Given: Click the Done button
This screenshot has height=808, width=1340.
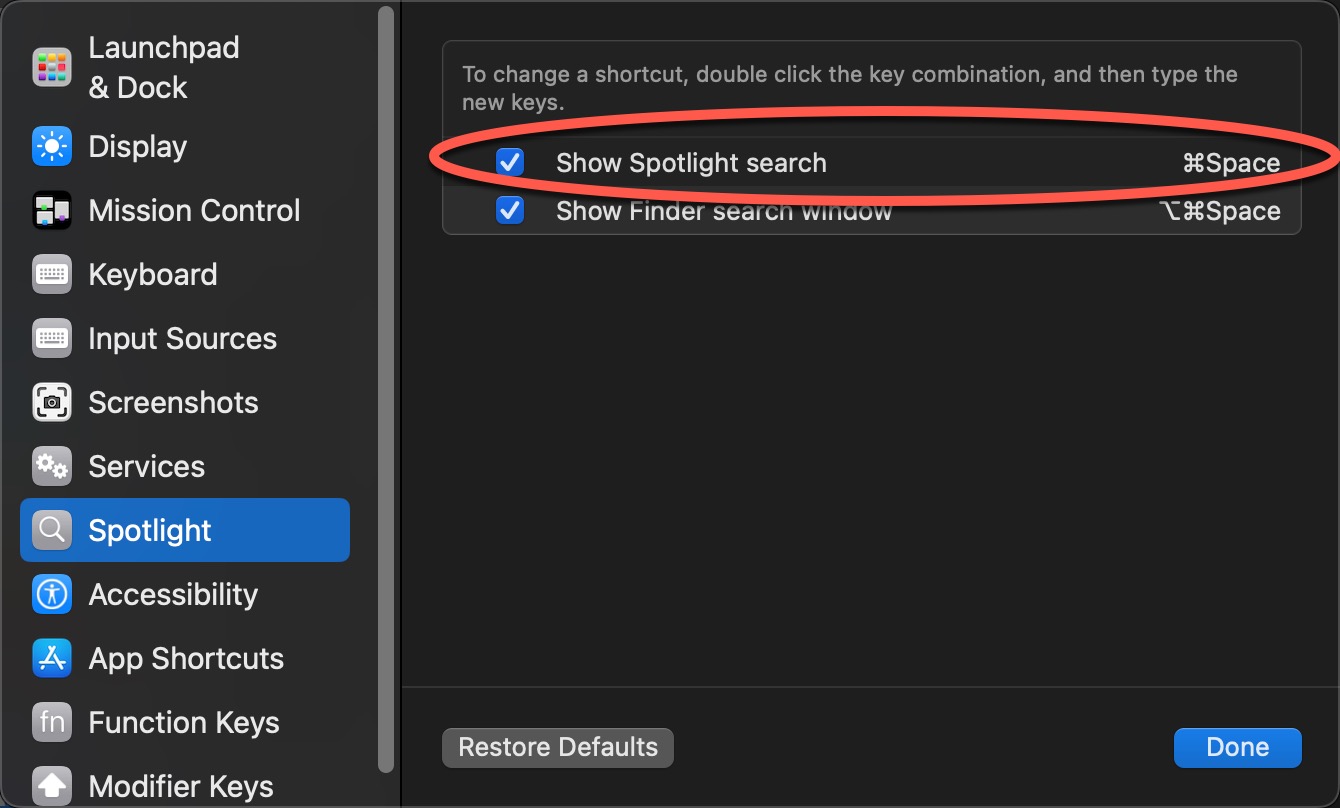Looking at the screenshot, I should point(1237,747).
